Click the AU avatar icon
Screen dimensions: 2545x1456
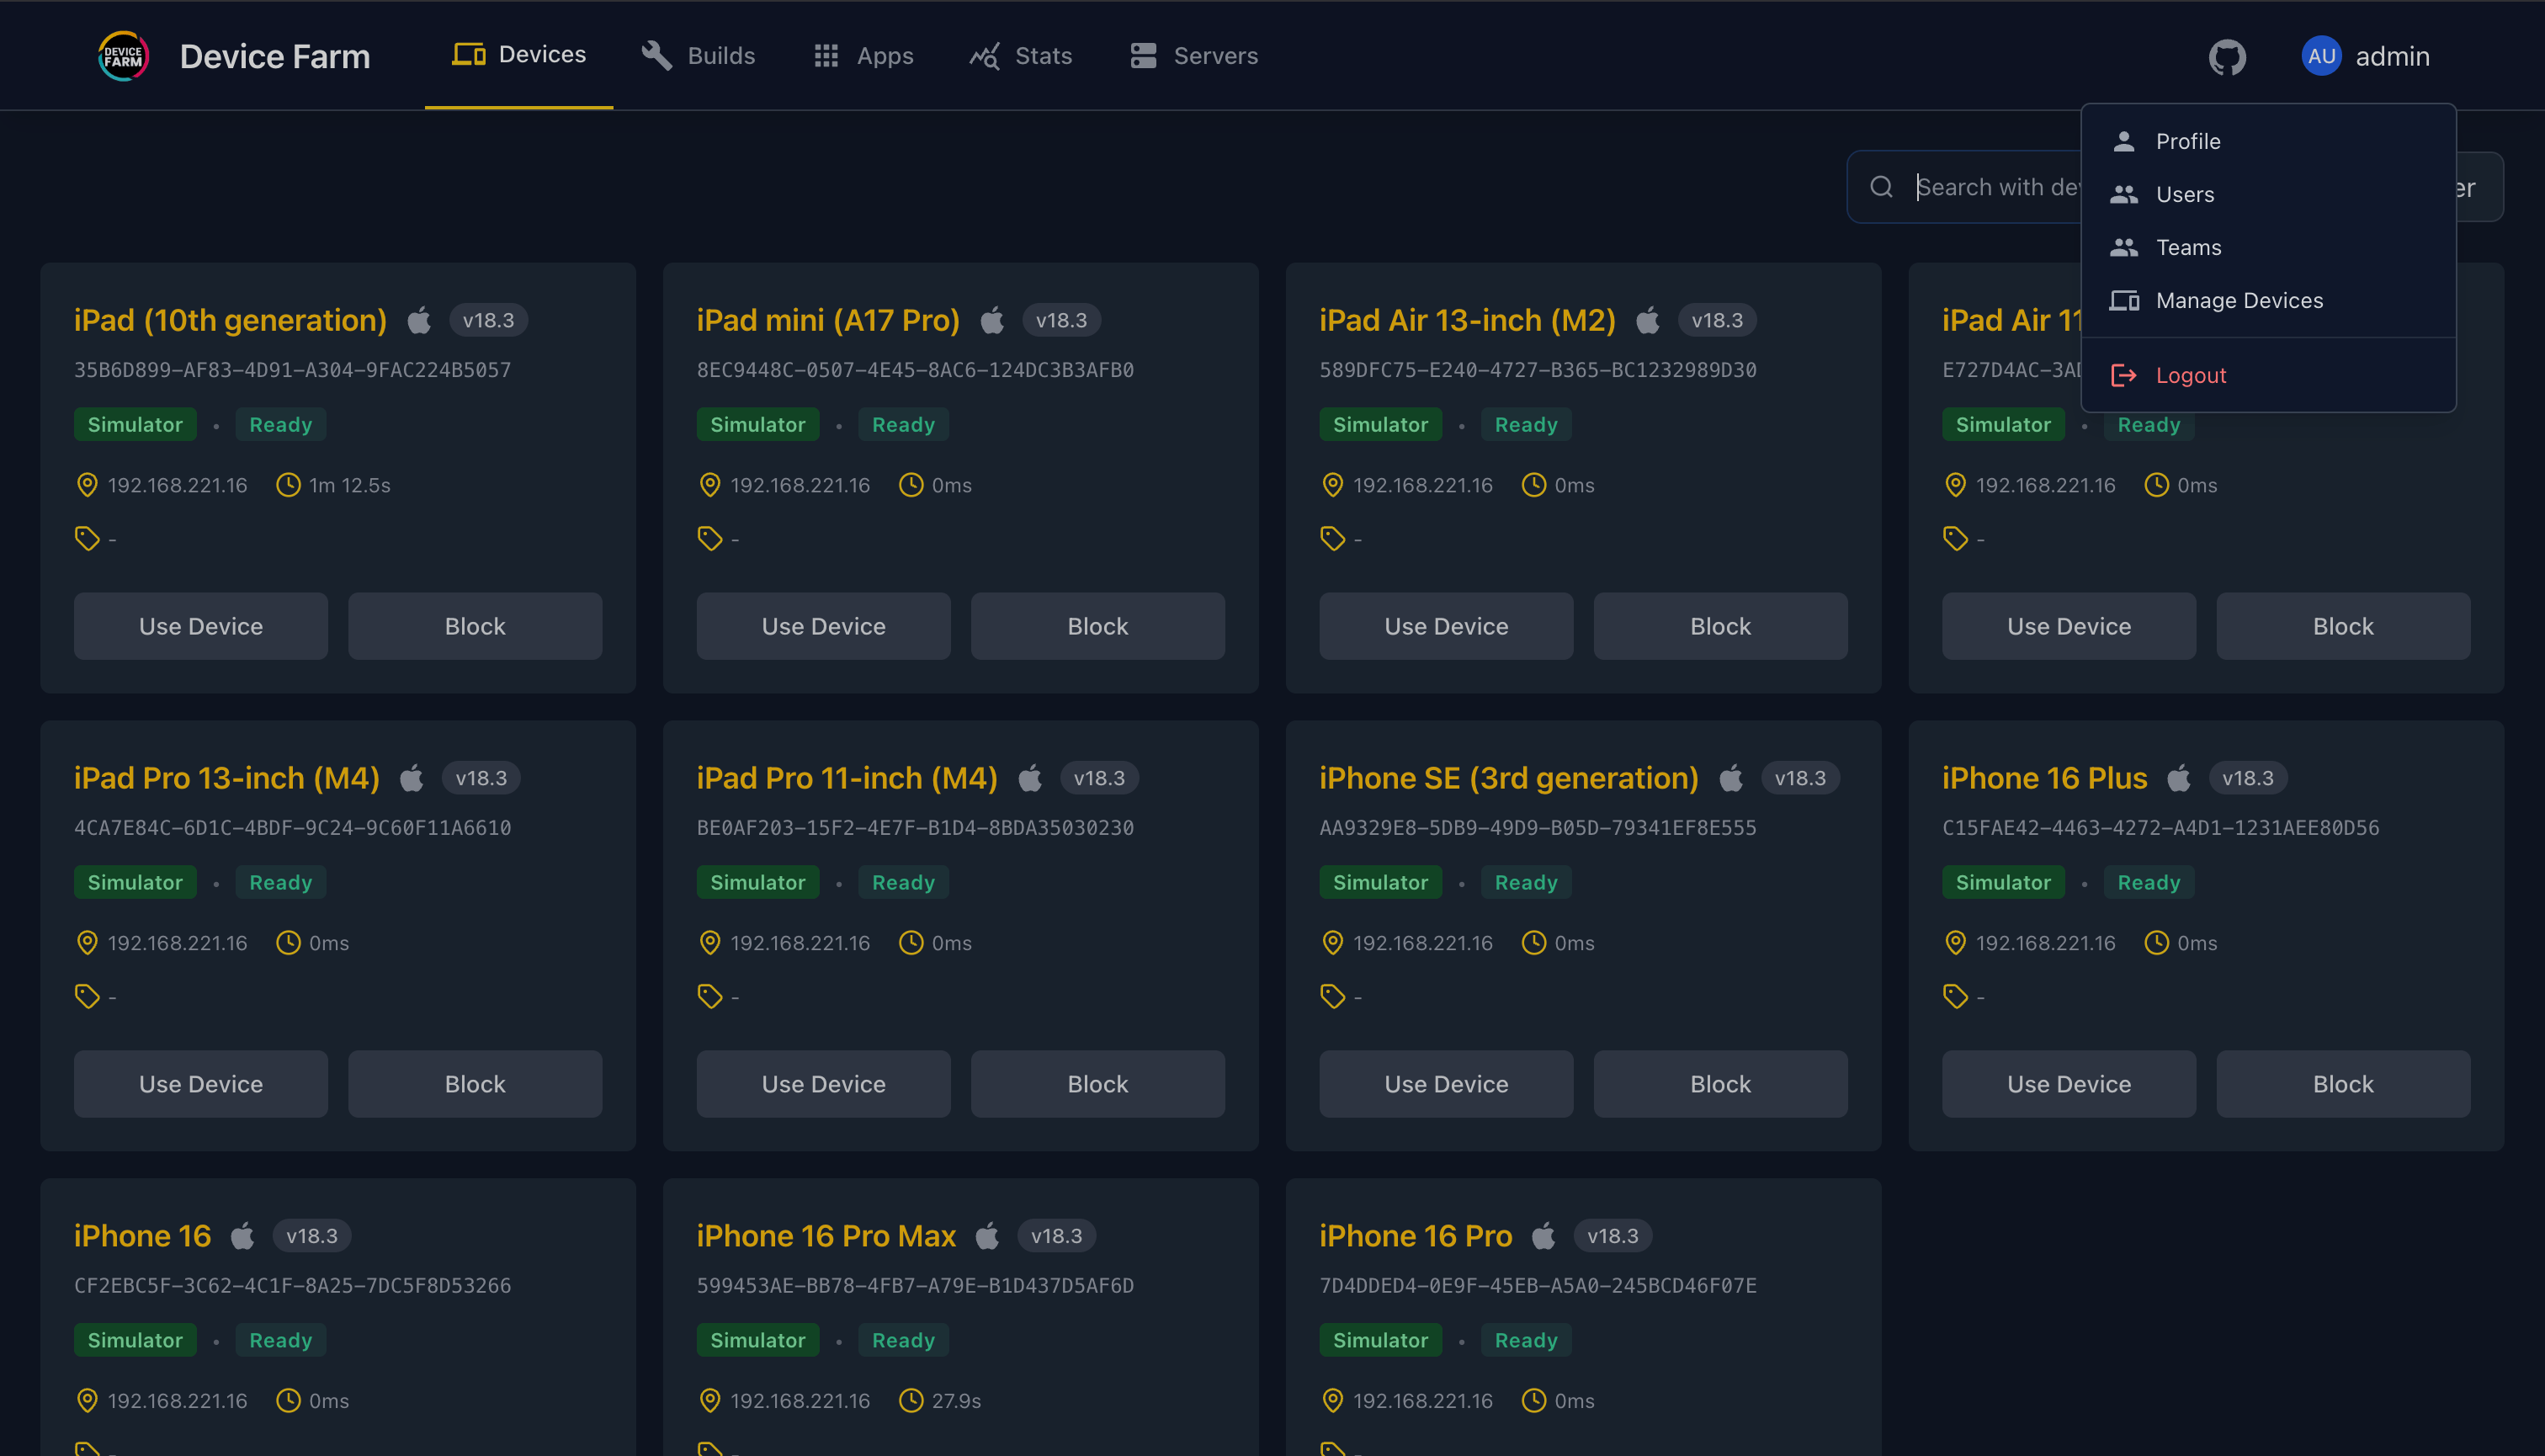pos(2321,56)
